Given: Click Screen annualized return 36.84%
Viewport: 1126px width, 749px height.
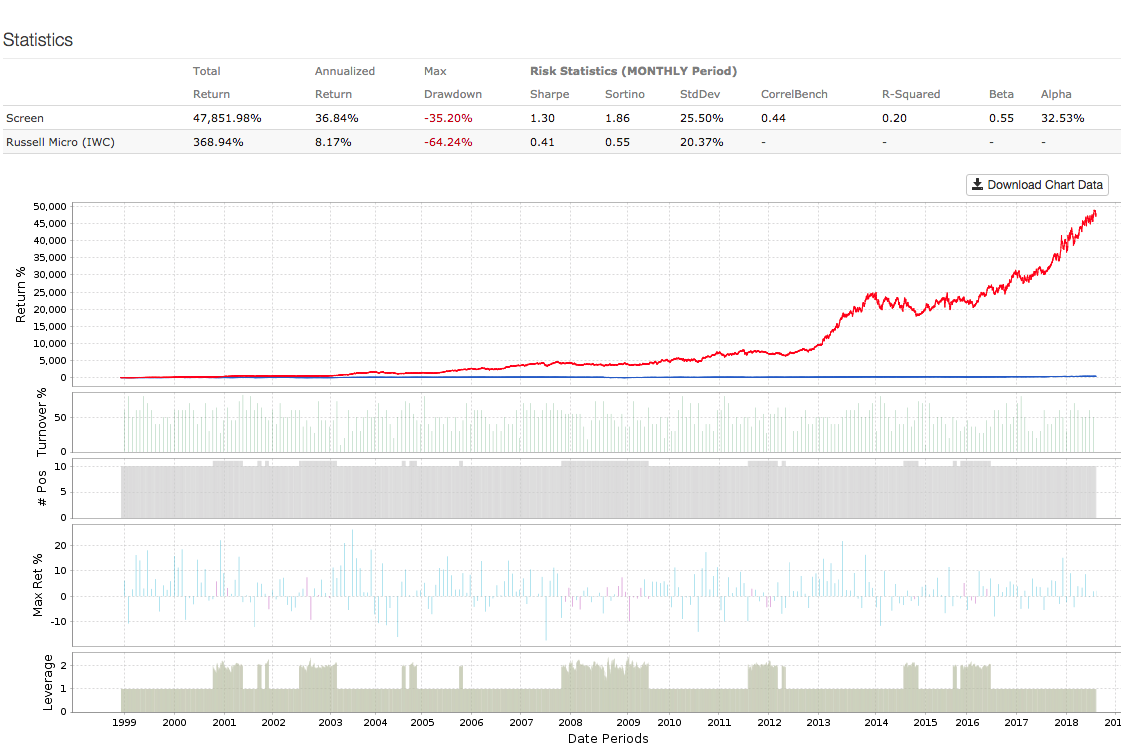Looking at the screenshot, I should 336,118.
